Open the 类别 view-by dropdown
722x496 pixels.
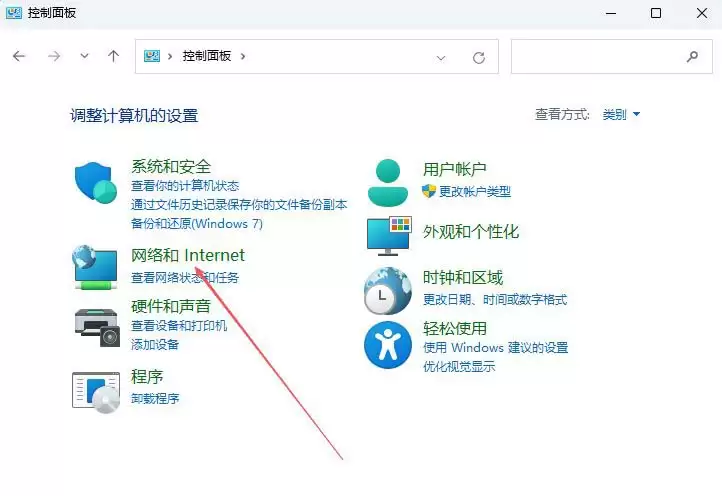tap(621, 114)
